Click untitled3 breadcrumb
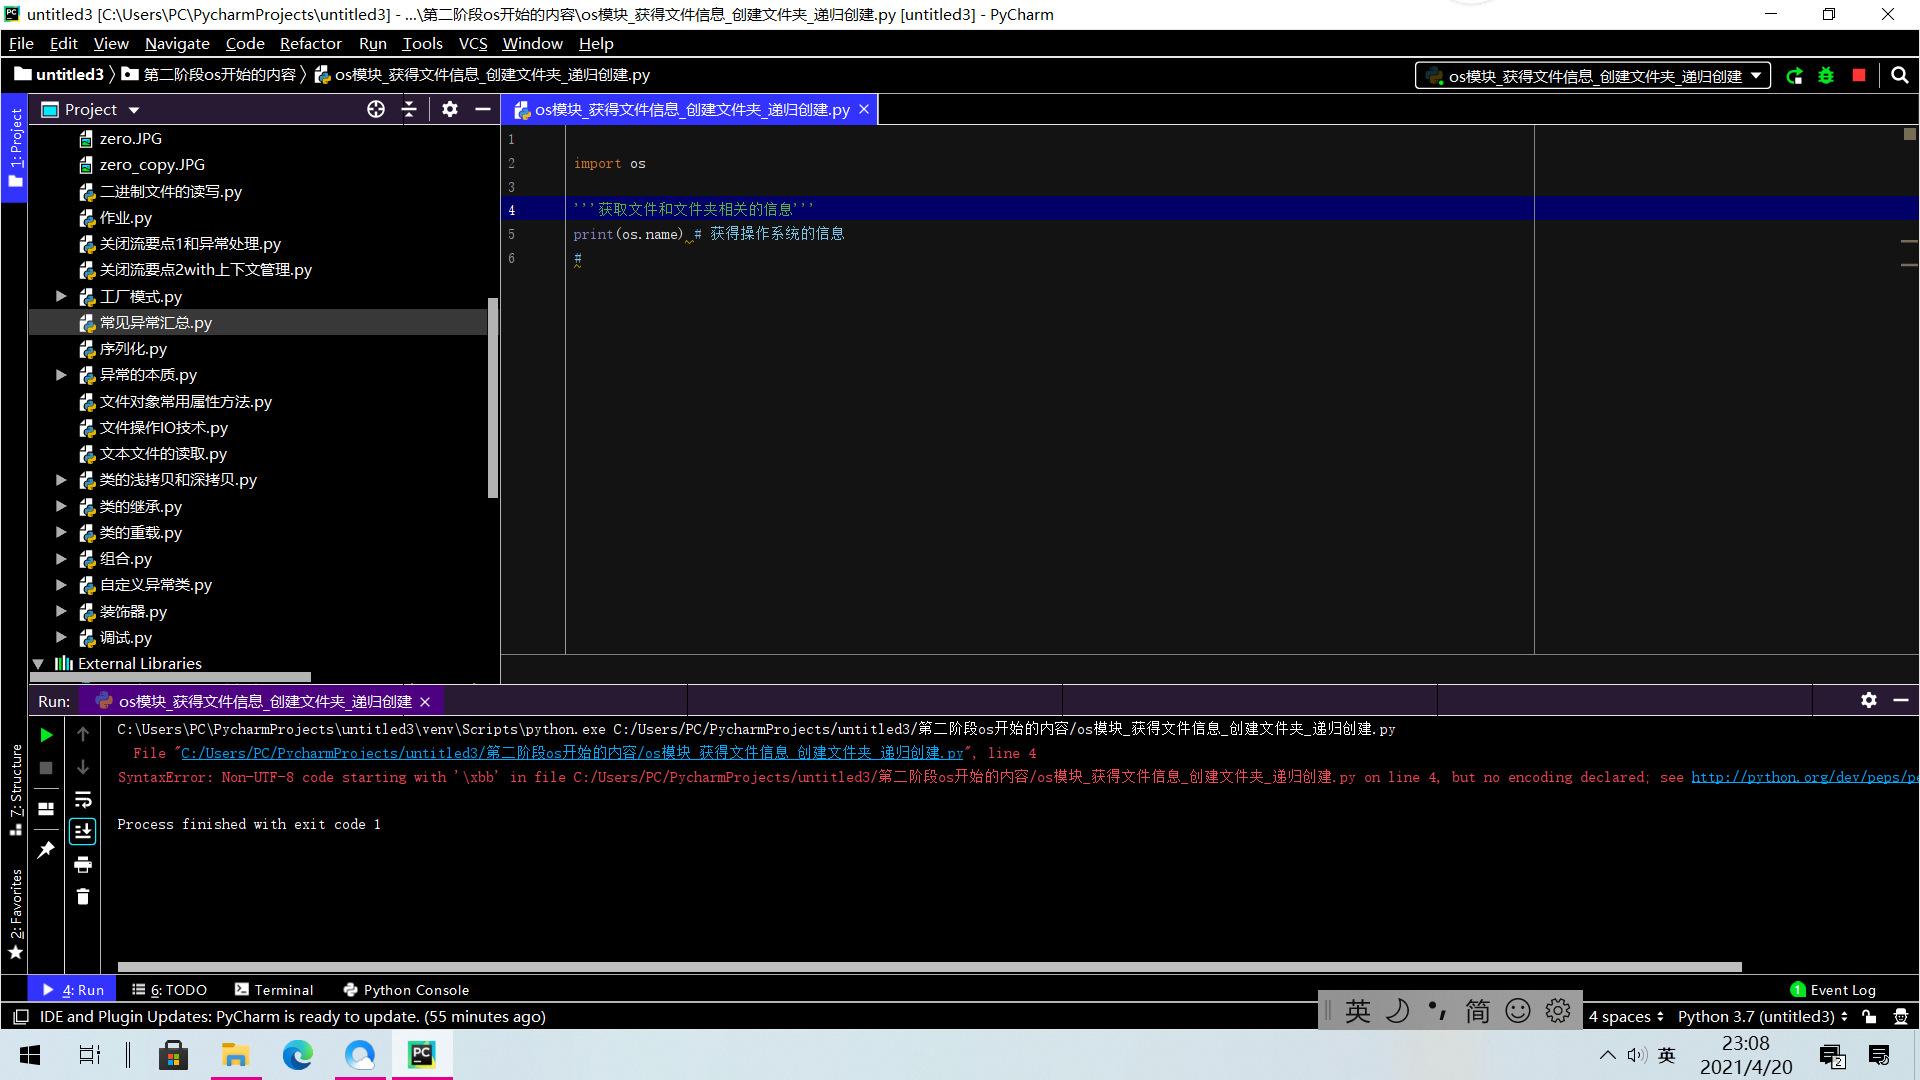Screen dimensions: 1920x1080 [59, 75]
